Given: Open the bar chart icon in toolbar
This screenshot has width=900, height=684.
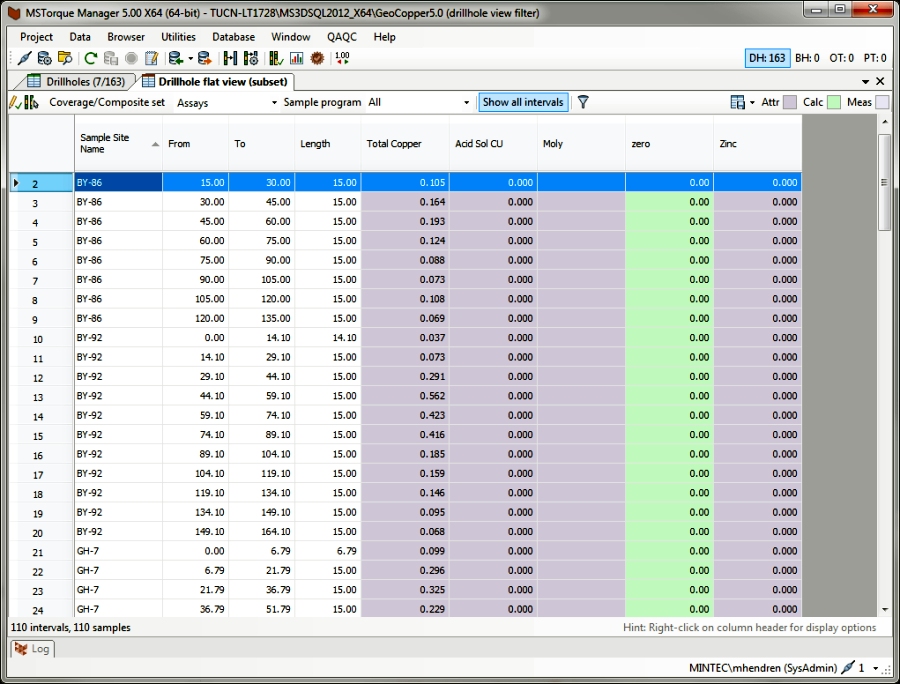Looking at the screenshot, I should 296,58.
